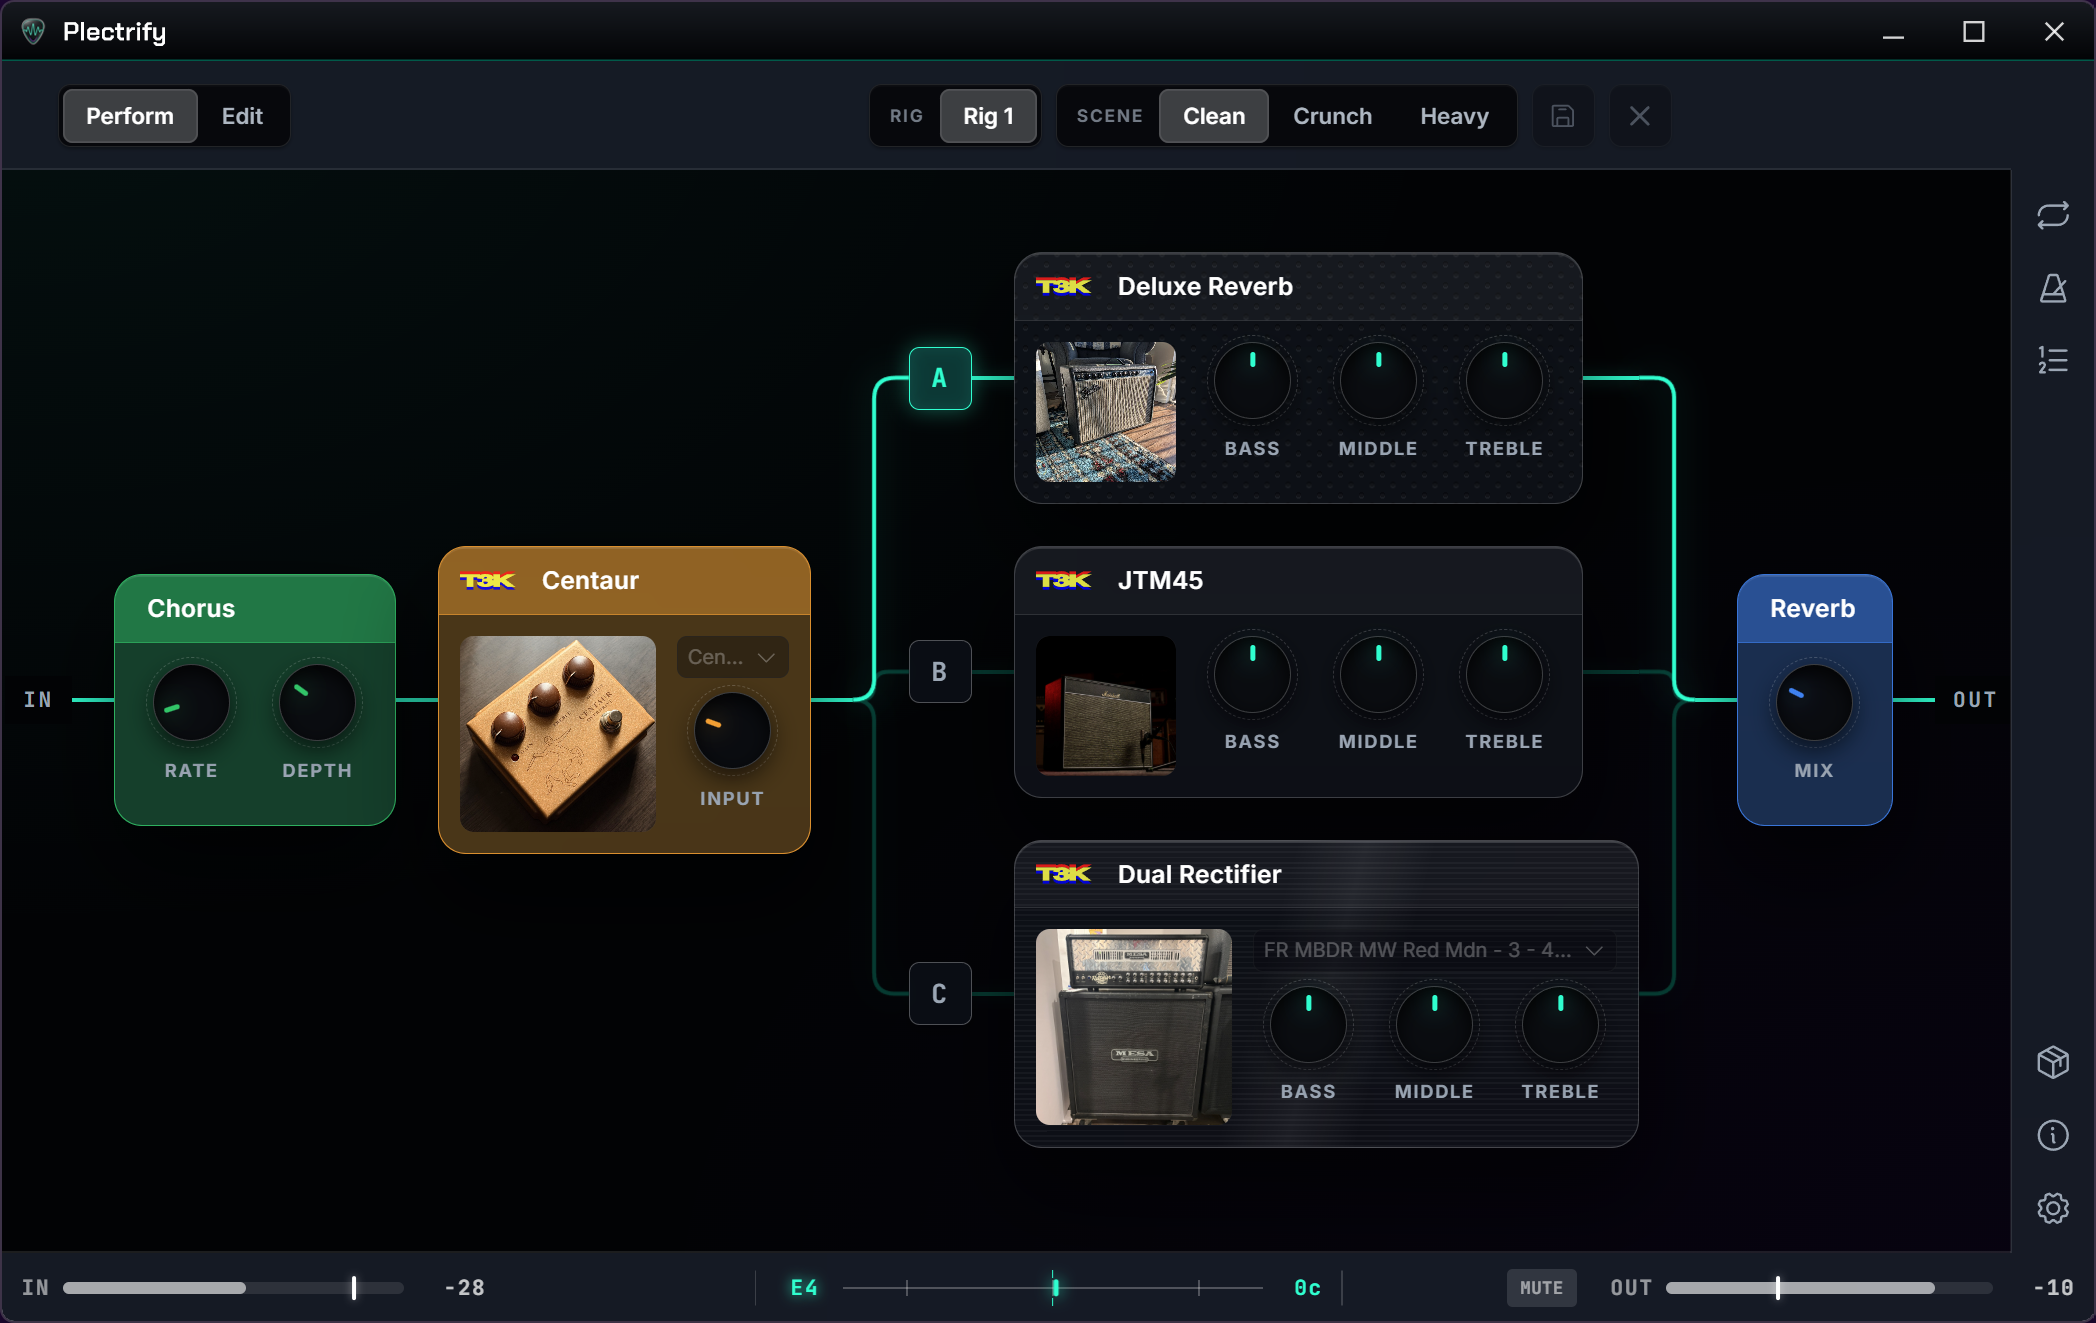Image resolution: width=2096 pixels, height=1323 pixels.
Task: Click the discard changes X icon
Action: pyautogui.click(x=1640, y=116)
